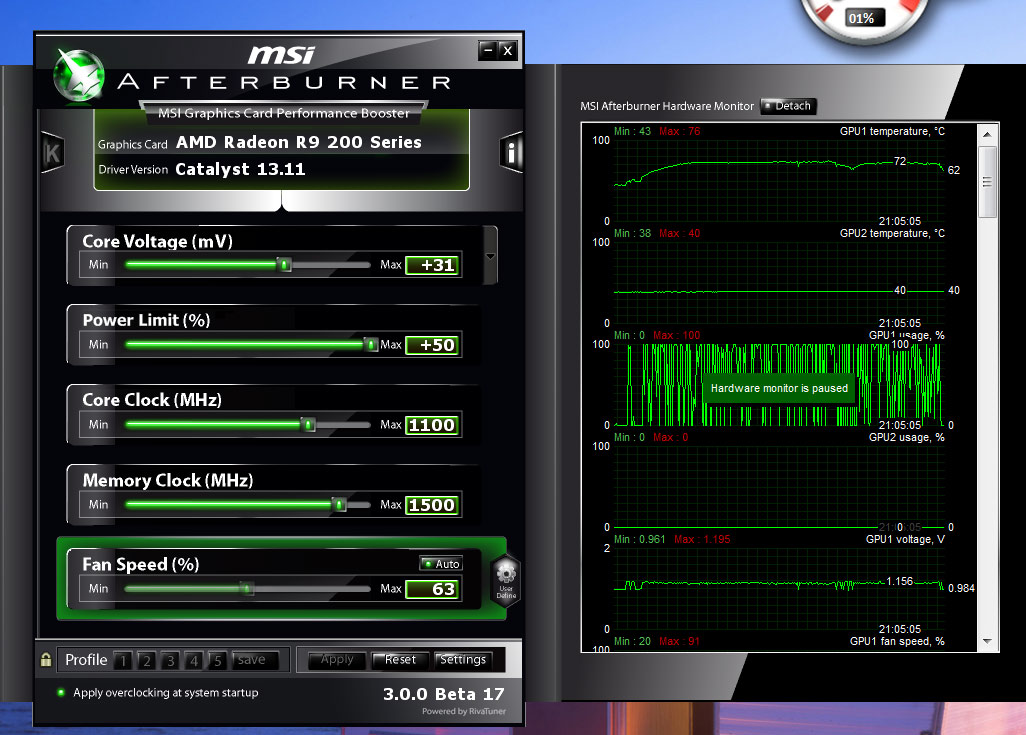
Task: Click the Reset button
Action: [400, 660]
